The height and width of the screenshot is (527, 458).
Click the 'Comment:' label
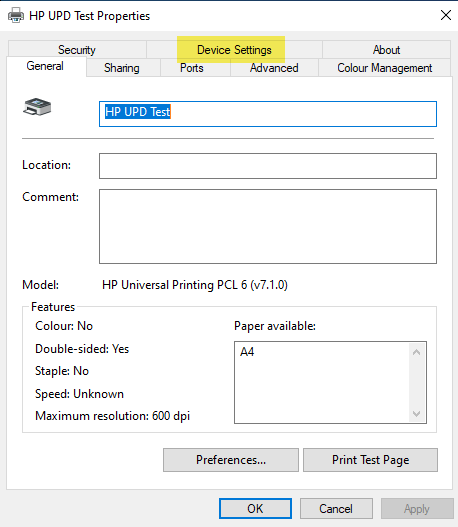coord(50,197)
